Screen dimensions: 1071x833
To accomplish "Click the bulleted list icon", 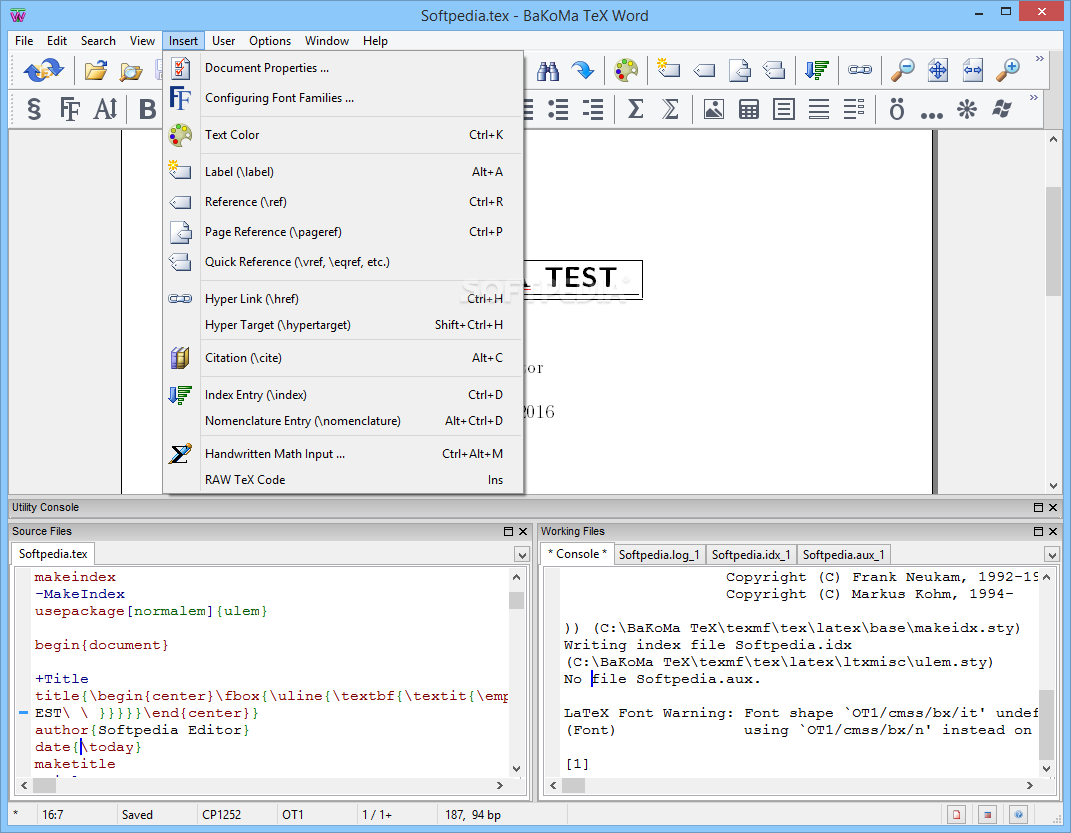I will [558, 109].
